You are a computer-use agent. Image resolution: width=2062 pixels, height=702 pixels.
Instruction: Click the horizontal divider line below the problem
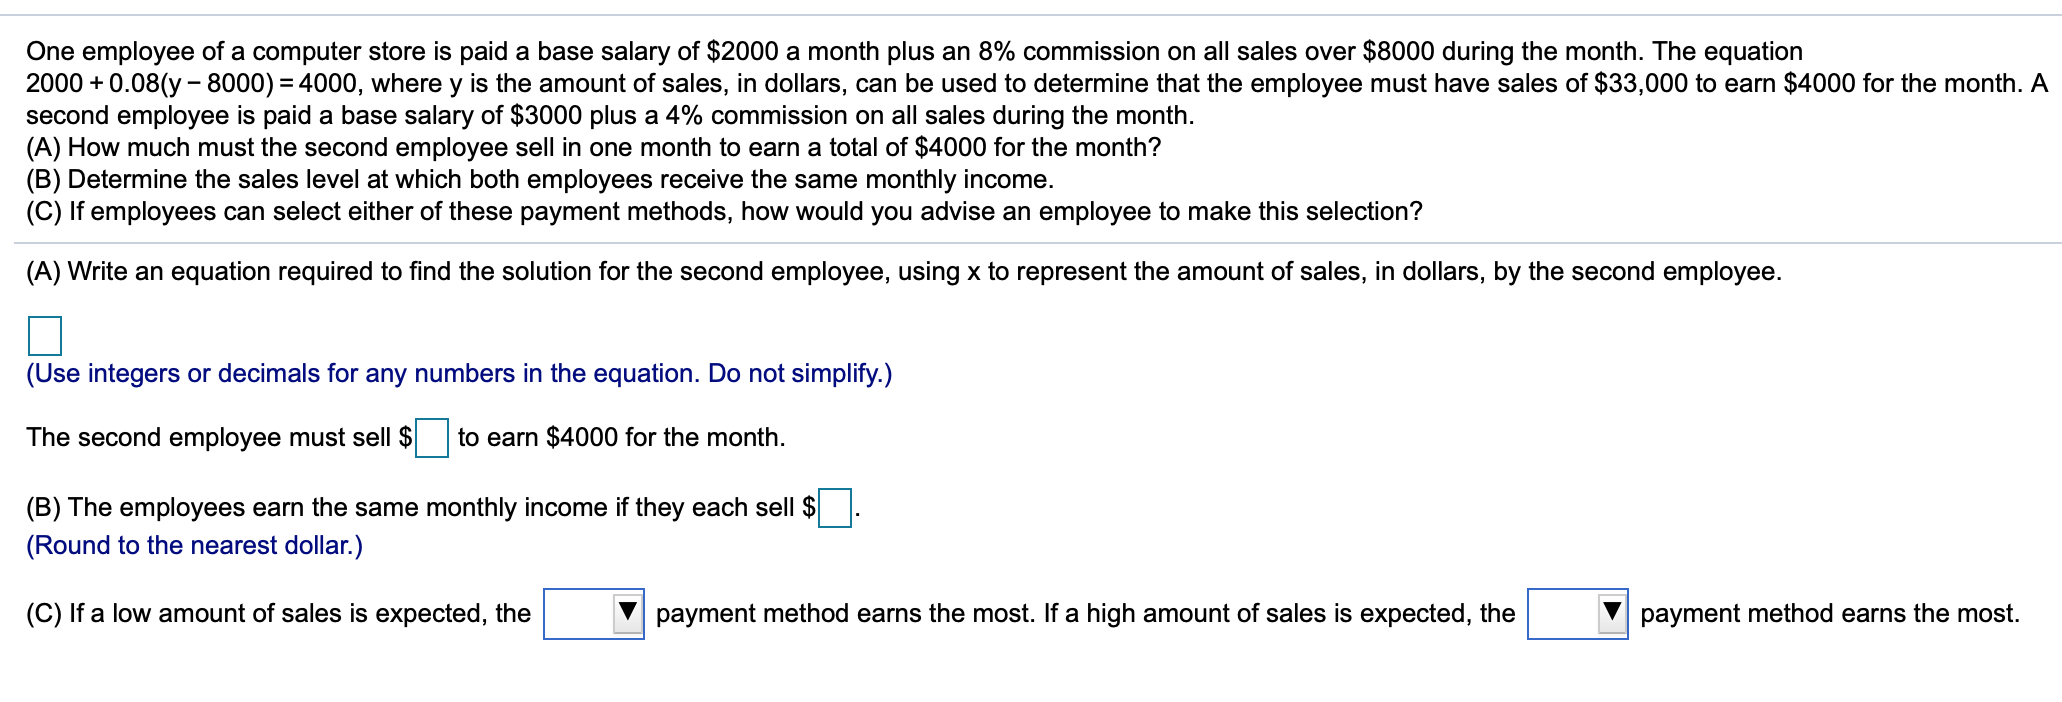click(x=1030, y=240)
